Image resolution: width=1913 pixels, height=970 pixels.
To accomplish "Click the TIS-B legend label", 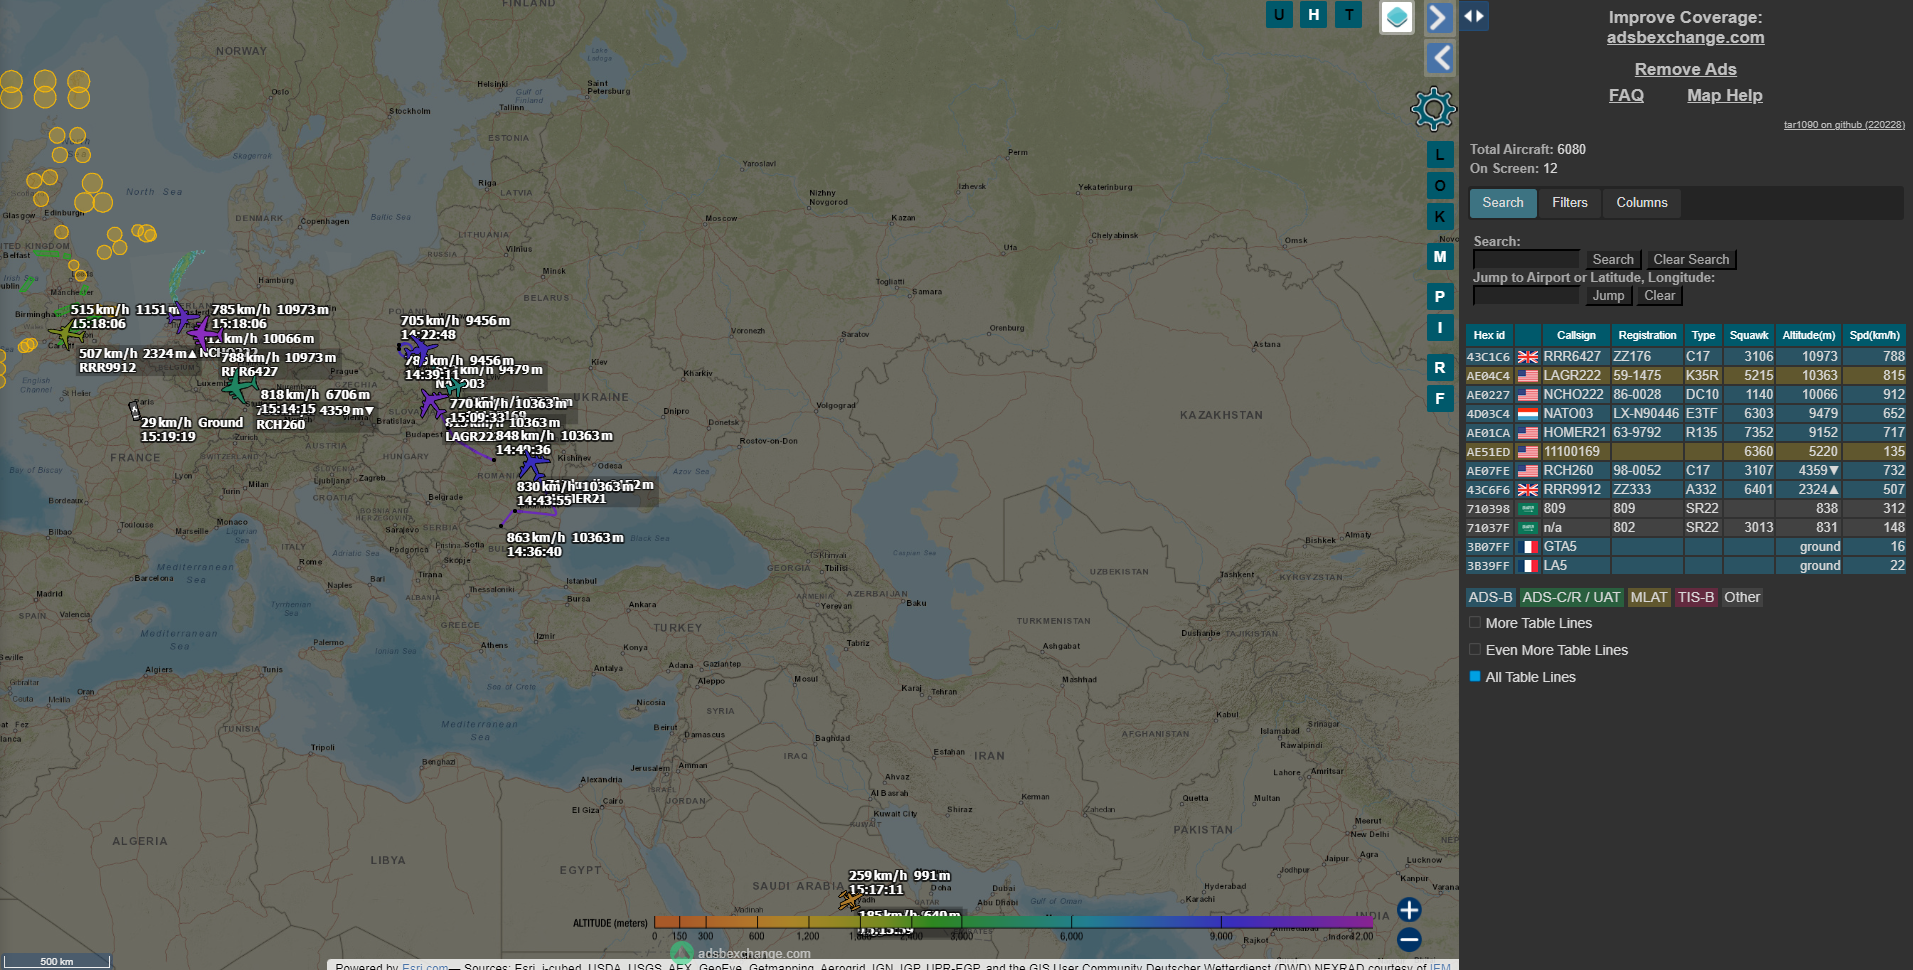I will [1696, 597].
